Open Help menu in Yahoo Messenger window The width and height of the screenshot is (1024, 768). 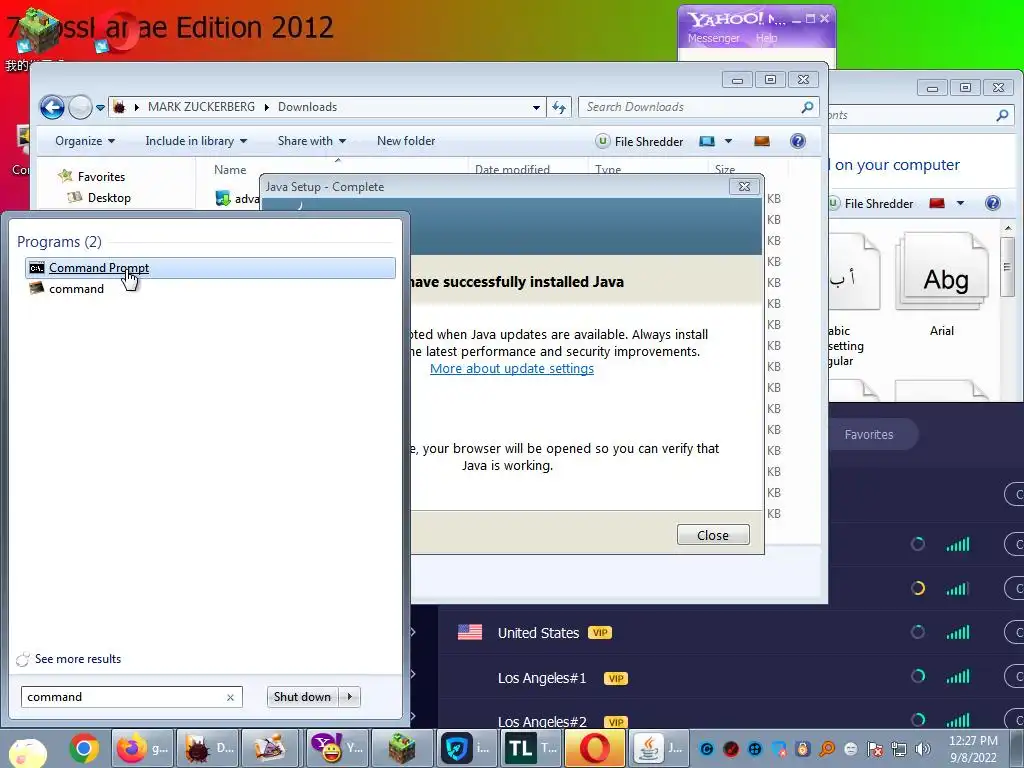(767, 38)
